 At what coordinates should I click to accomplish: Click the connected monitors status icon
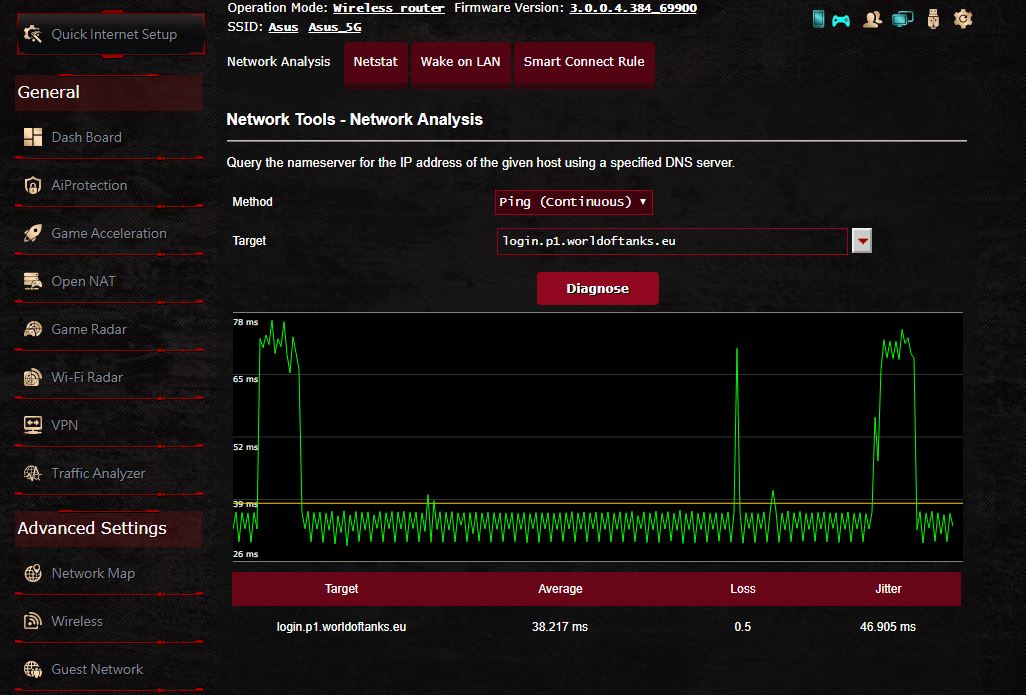902,20
